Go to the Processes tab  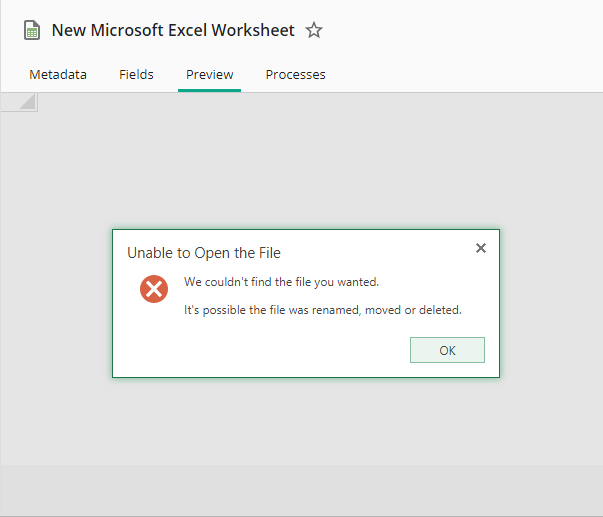(x=295, y=75)
